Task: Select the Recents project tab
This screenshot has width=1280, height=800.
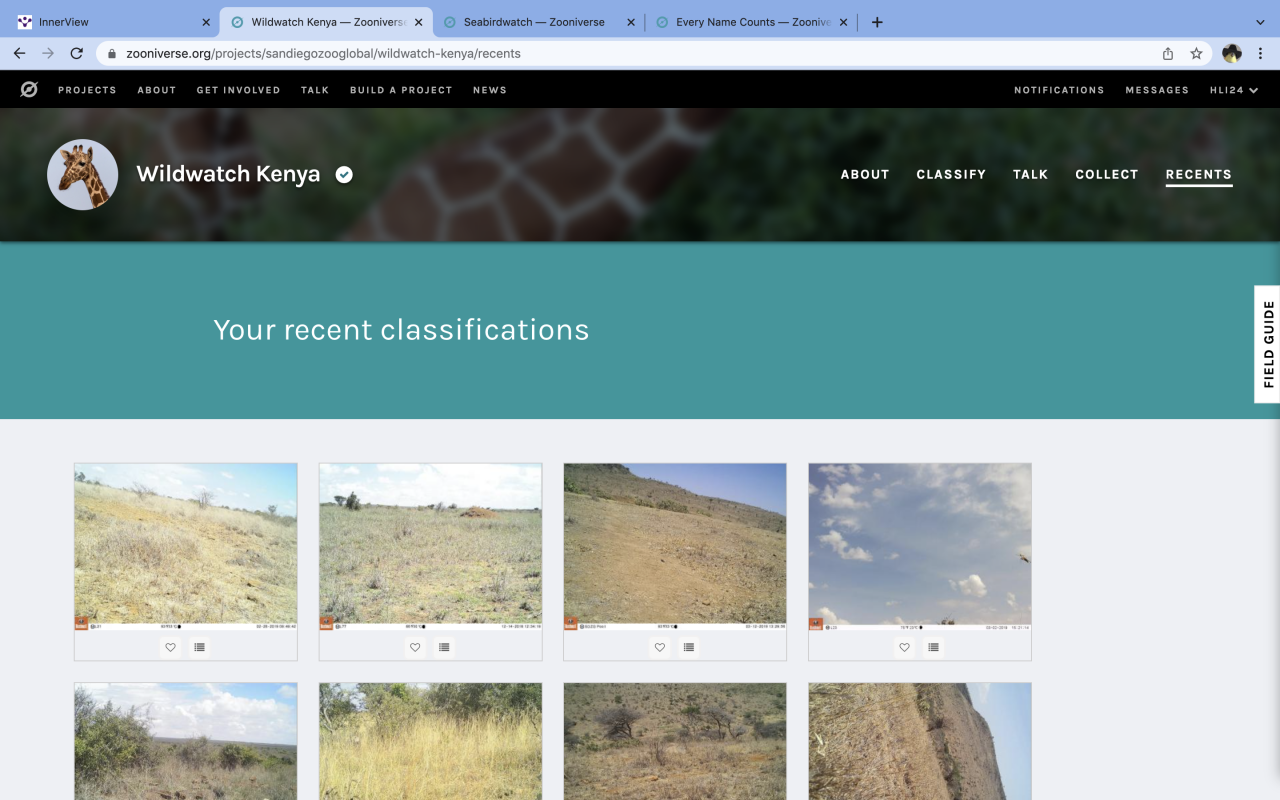Action: (1198, 174)
